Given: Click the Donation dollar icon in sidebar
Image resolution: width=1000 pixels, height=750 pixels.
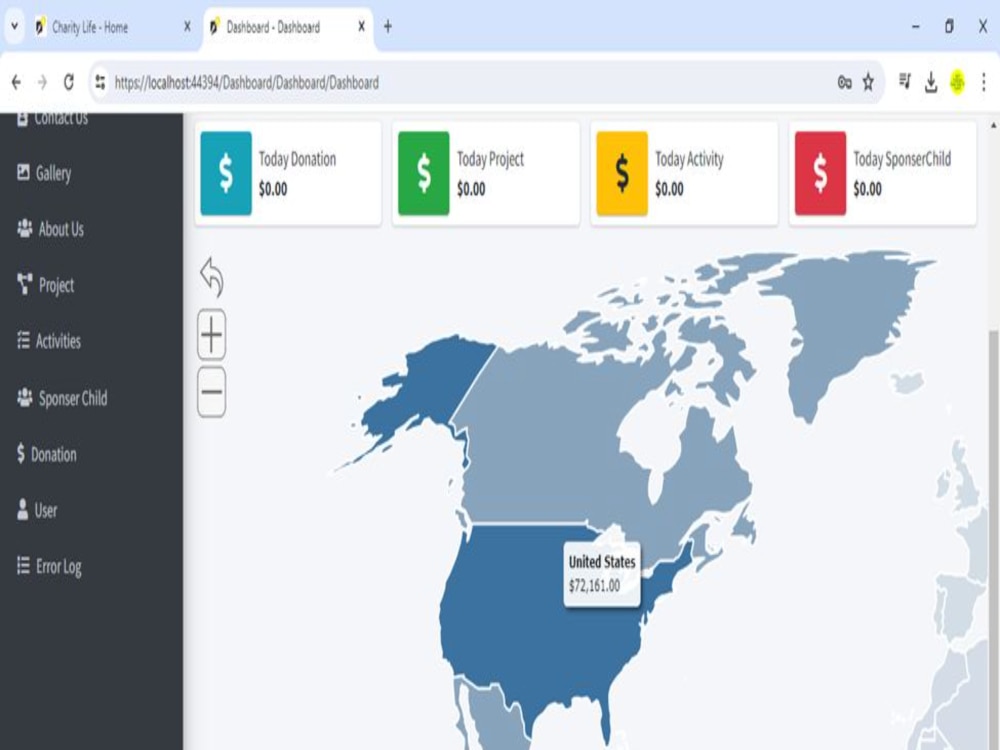Looking at the screenshot, I should [21, 453].
